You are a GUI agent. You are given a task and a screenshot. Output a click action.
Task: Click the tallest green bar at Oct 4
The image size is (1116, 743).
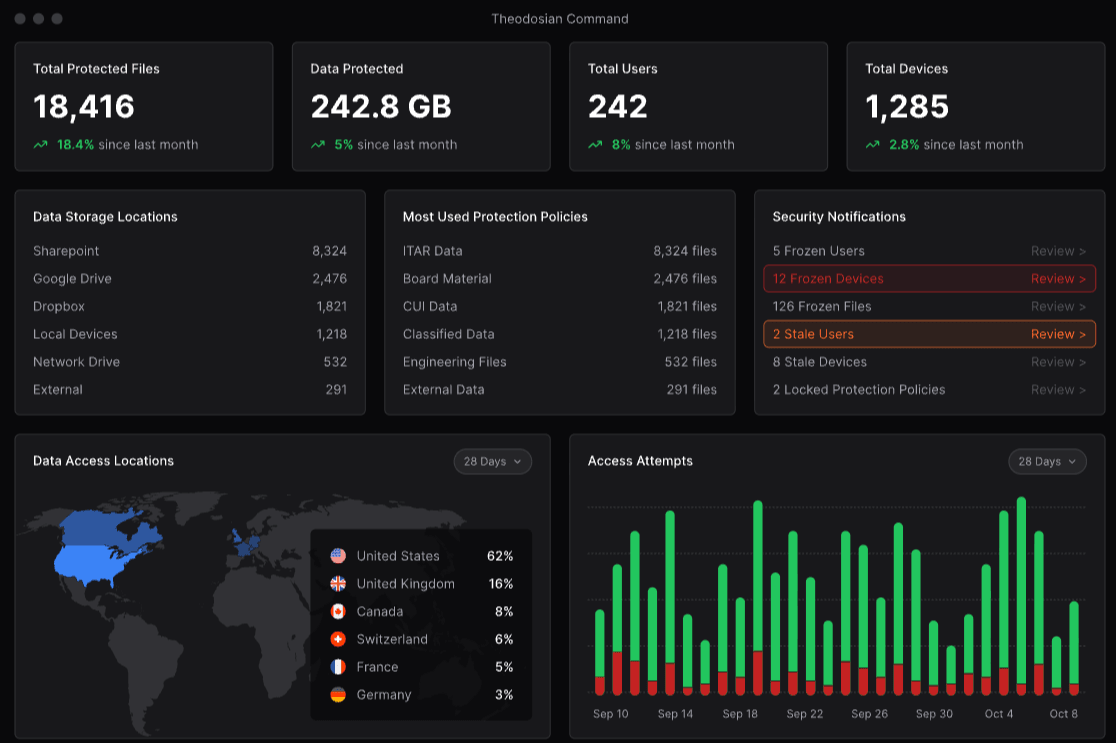coord(1020,560)
